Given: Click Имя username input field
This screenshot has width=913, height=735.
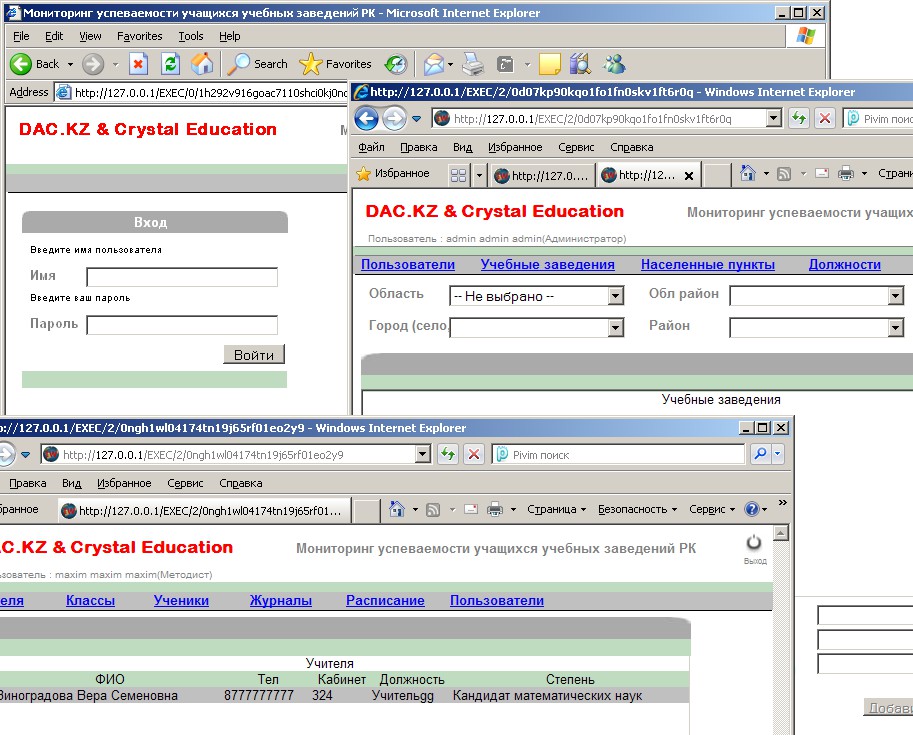Looking at the screenshot, I should [x=182, y=277].
